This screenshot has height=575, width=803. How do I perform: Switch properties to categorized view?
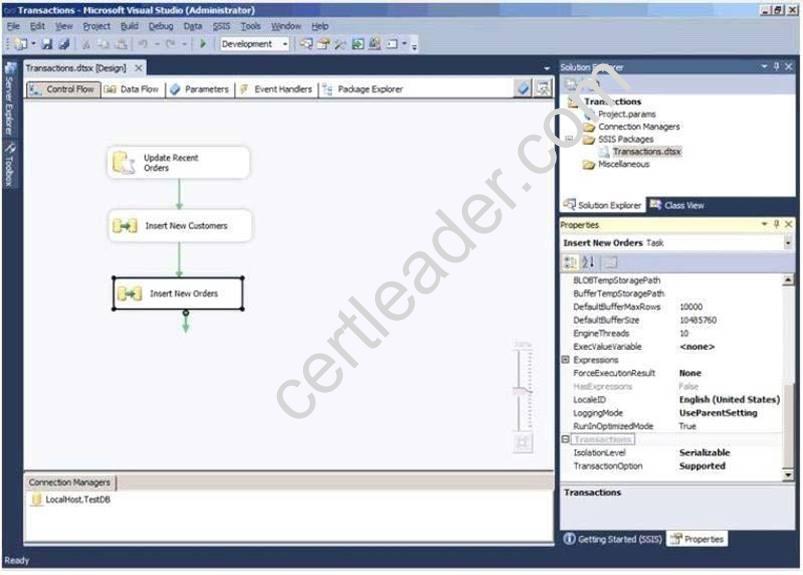click(x=570, y=263)
